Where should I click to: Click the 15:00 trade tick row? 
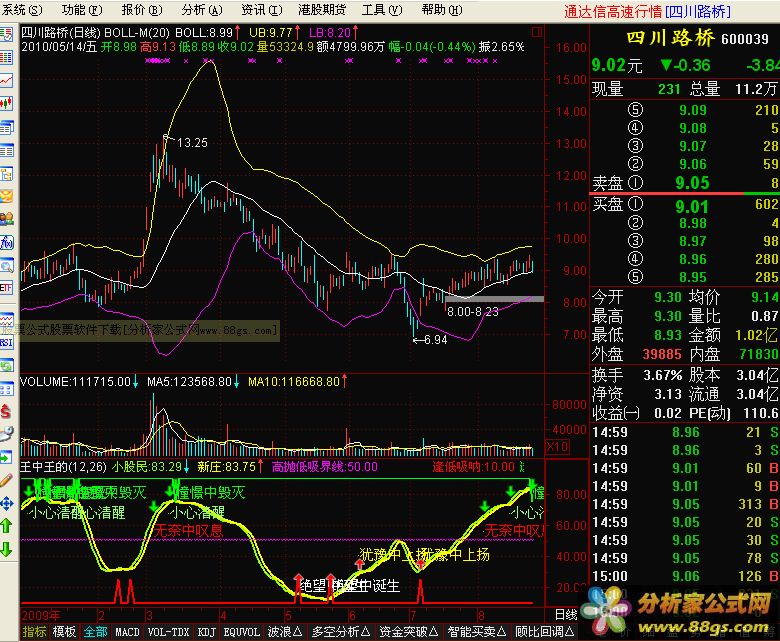point(684,576)
